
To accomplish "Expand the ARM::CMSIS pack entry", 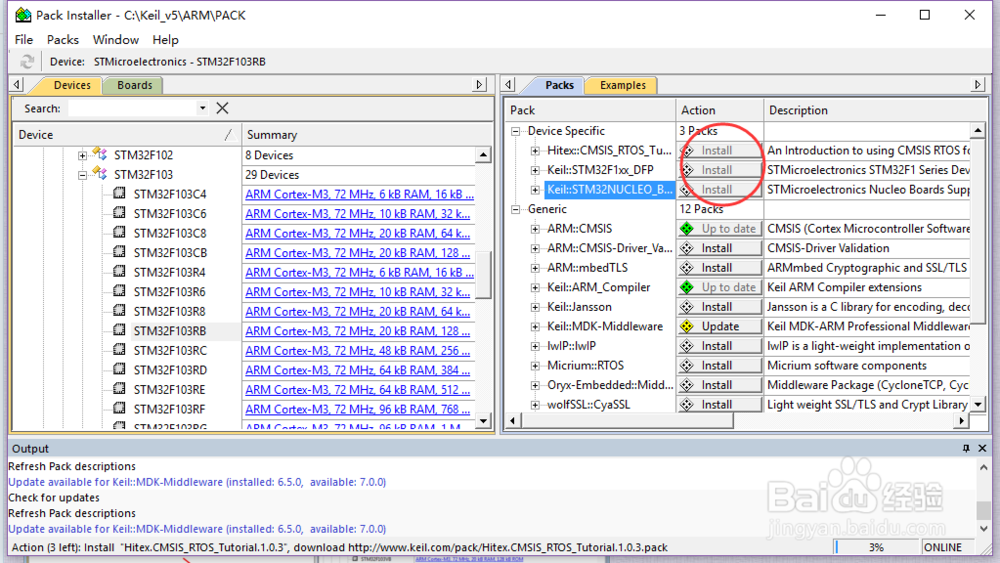I will 535,229.
